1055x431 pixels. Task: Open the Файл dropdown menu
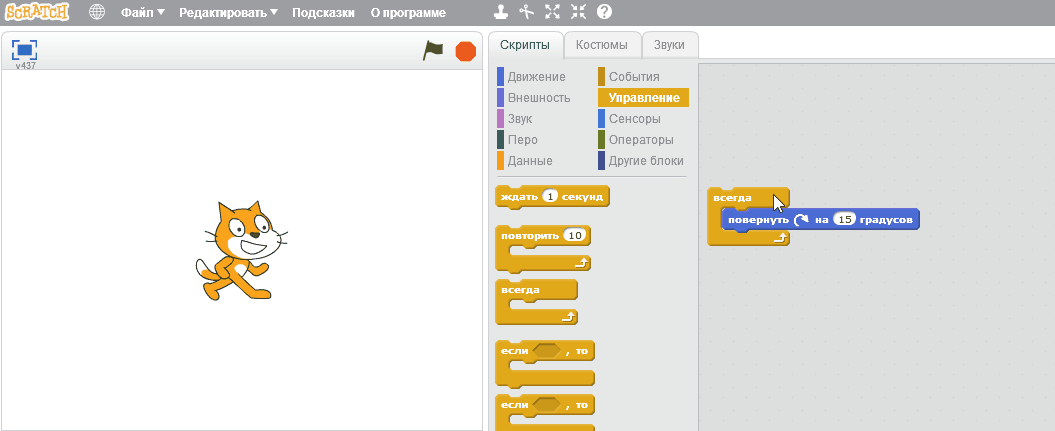click(142, 14)
